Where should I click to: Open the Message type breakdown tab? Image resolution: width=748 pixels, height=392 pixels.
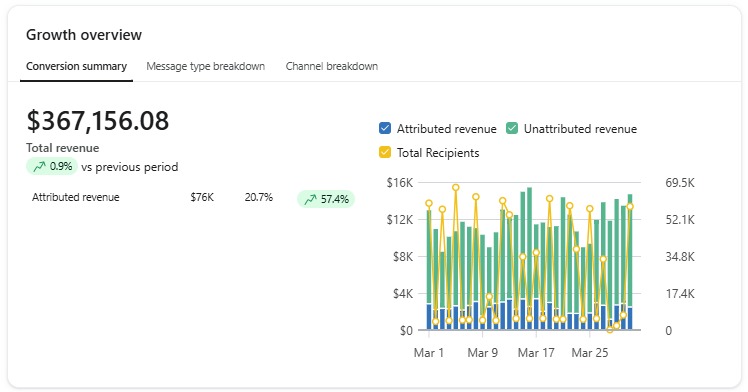(x=206, y=66)
